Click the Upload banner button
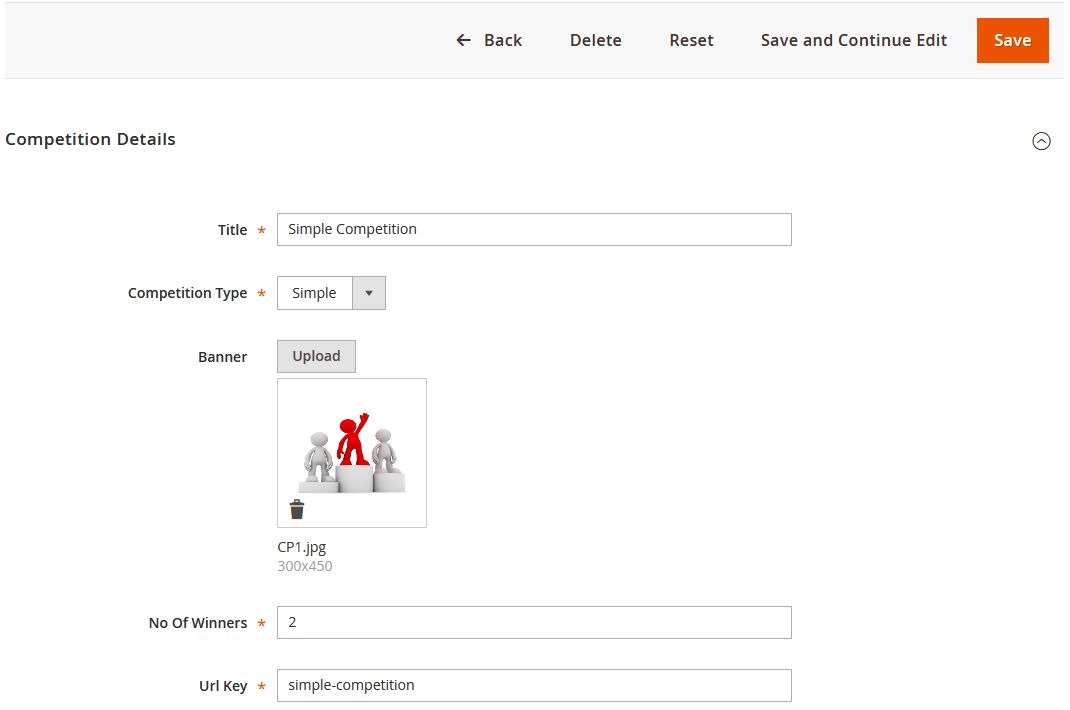Image resolution: width=1070 pixels, height=710 pixels. [x=316, y=356]
